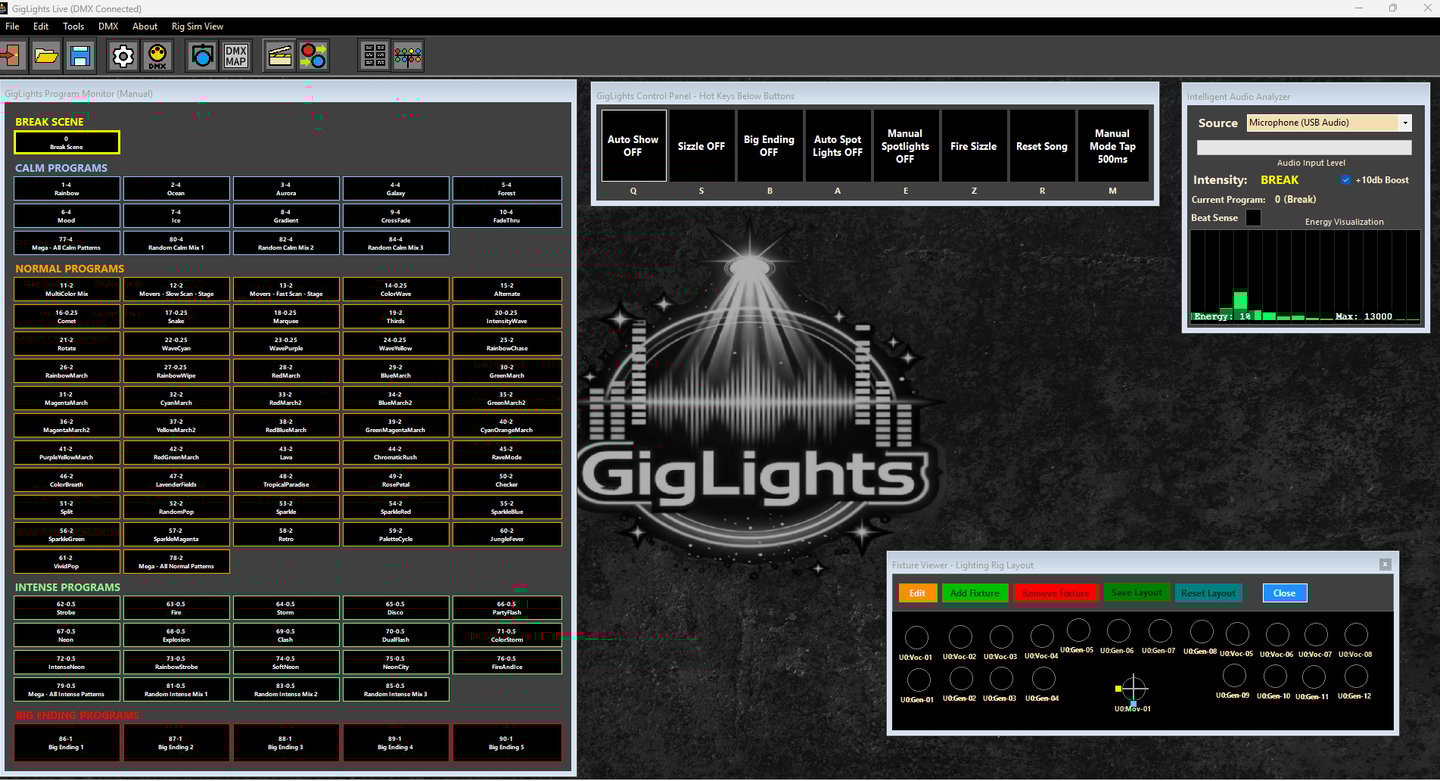
Task: Select fixture U0:Gen-02 in rig layout
Action: click(961, 679)
